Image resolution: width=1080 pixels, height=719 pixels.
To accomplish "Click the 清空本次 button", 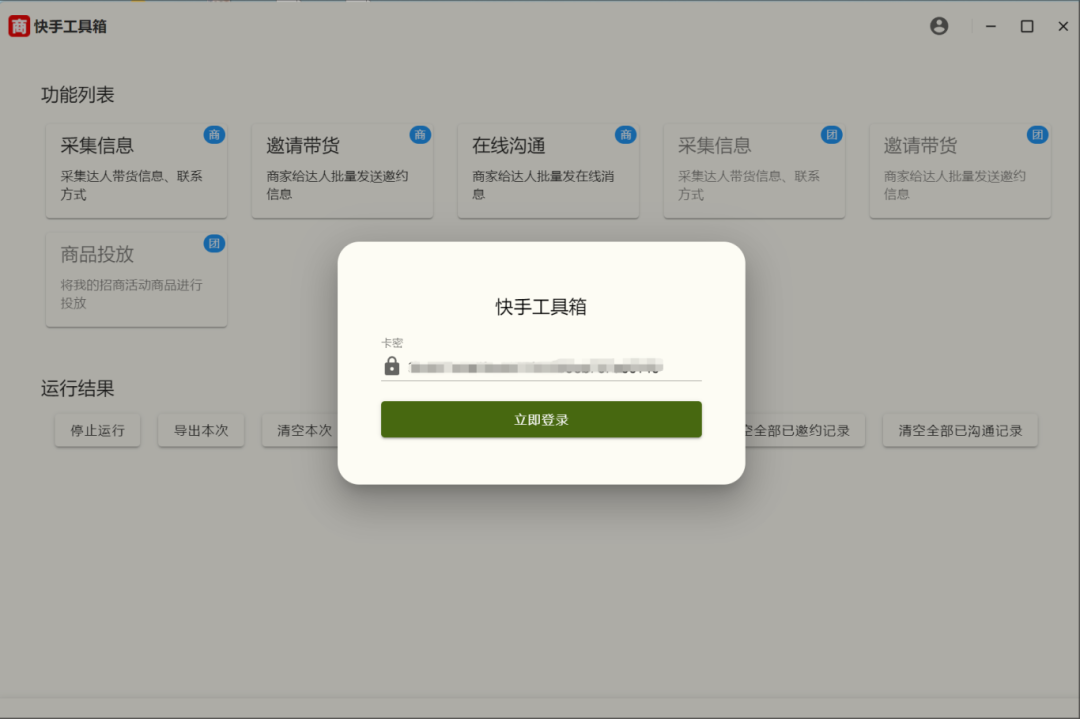I will tap(301, 430).
